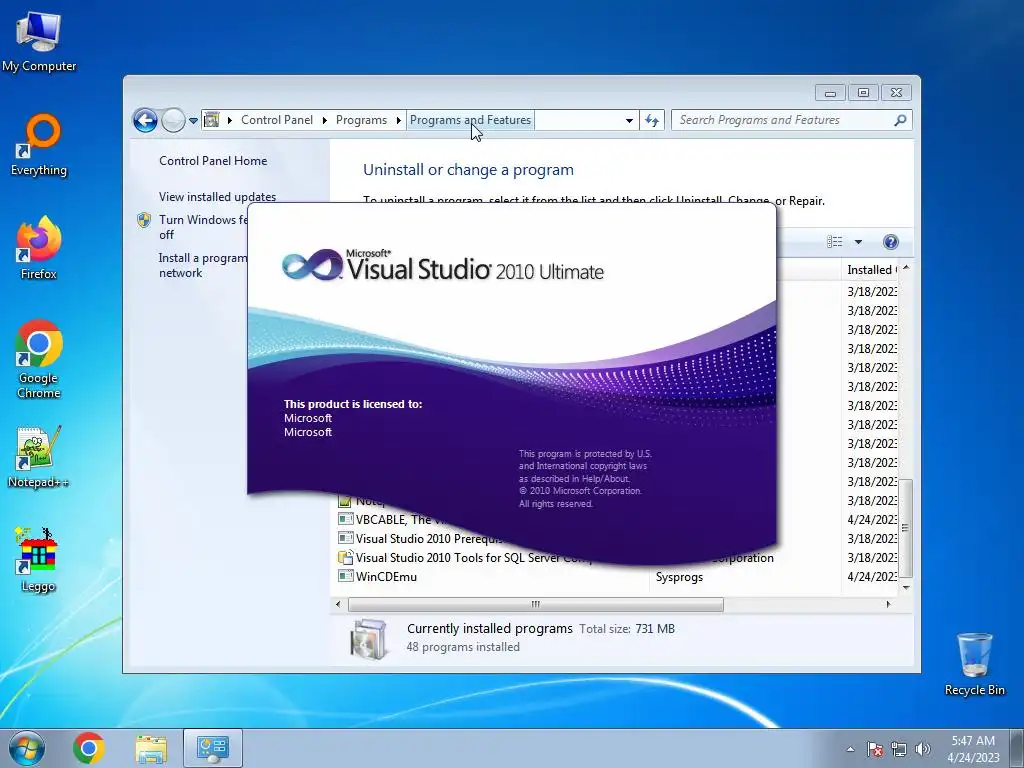Open Turn Windows features on or off
This screenshot has width=1024, height=768.
pos(203,227)
